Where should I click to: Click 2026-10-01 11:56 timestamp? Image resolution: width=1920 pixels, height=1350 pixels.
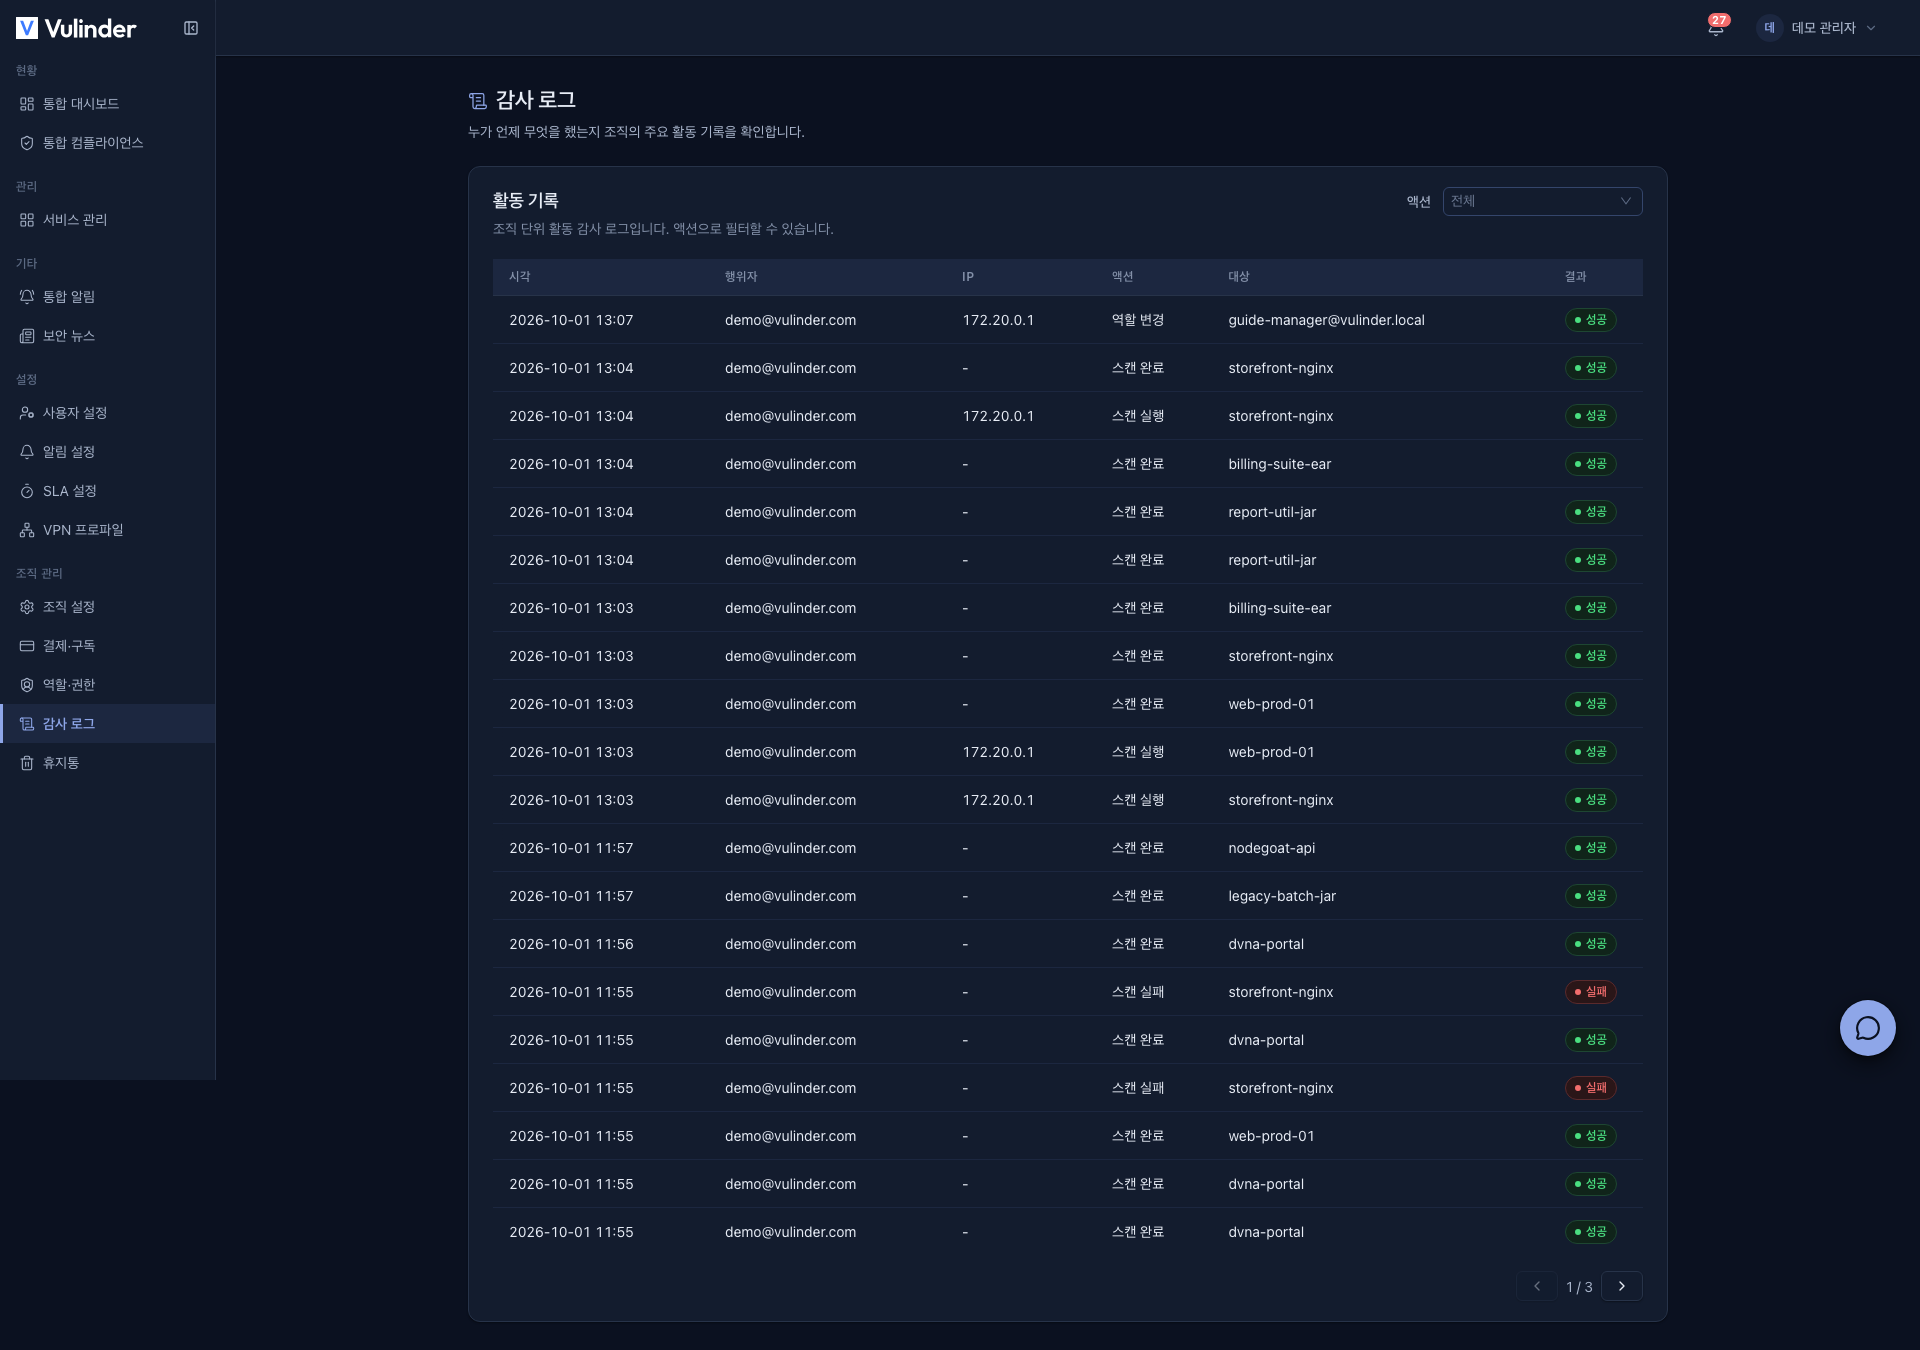[x=571, y=944]
